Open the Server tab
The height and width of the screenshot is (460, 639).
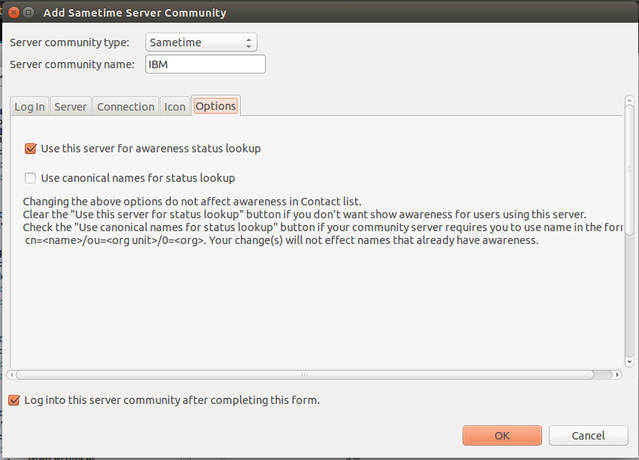[71, 107]
